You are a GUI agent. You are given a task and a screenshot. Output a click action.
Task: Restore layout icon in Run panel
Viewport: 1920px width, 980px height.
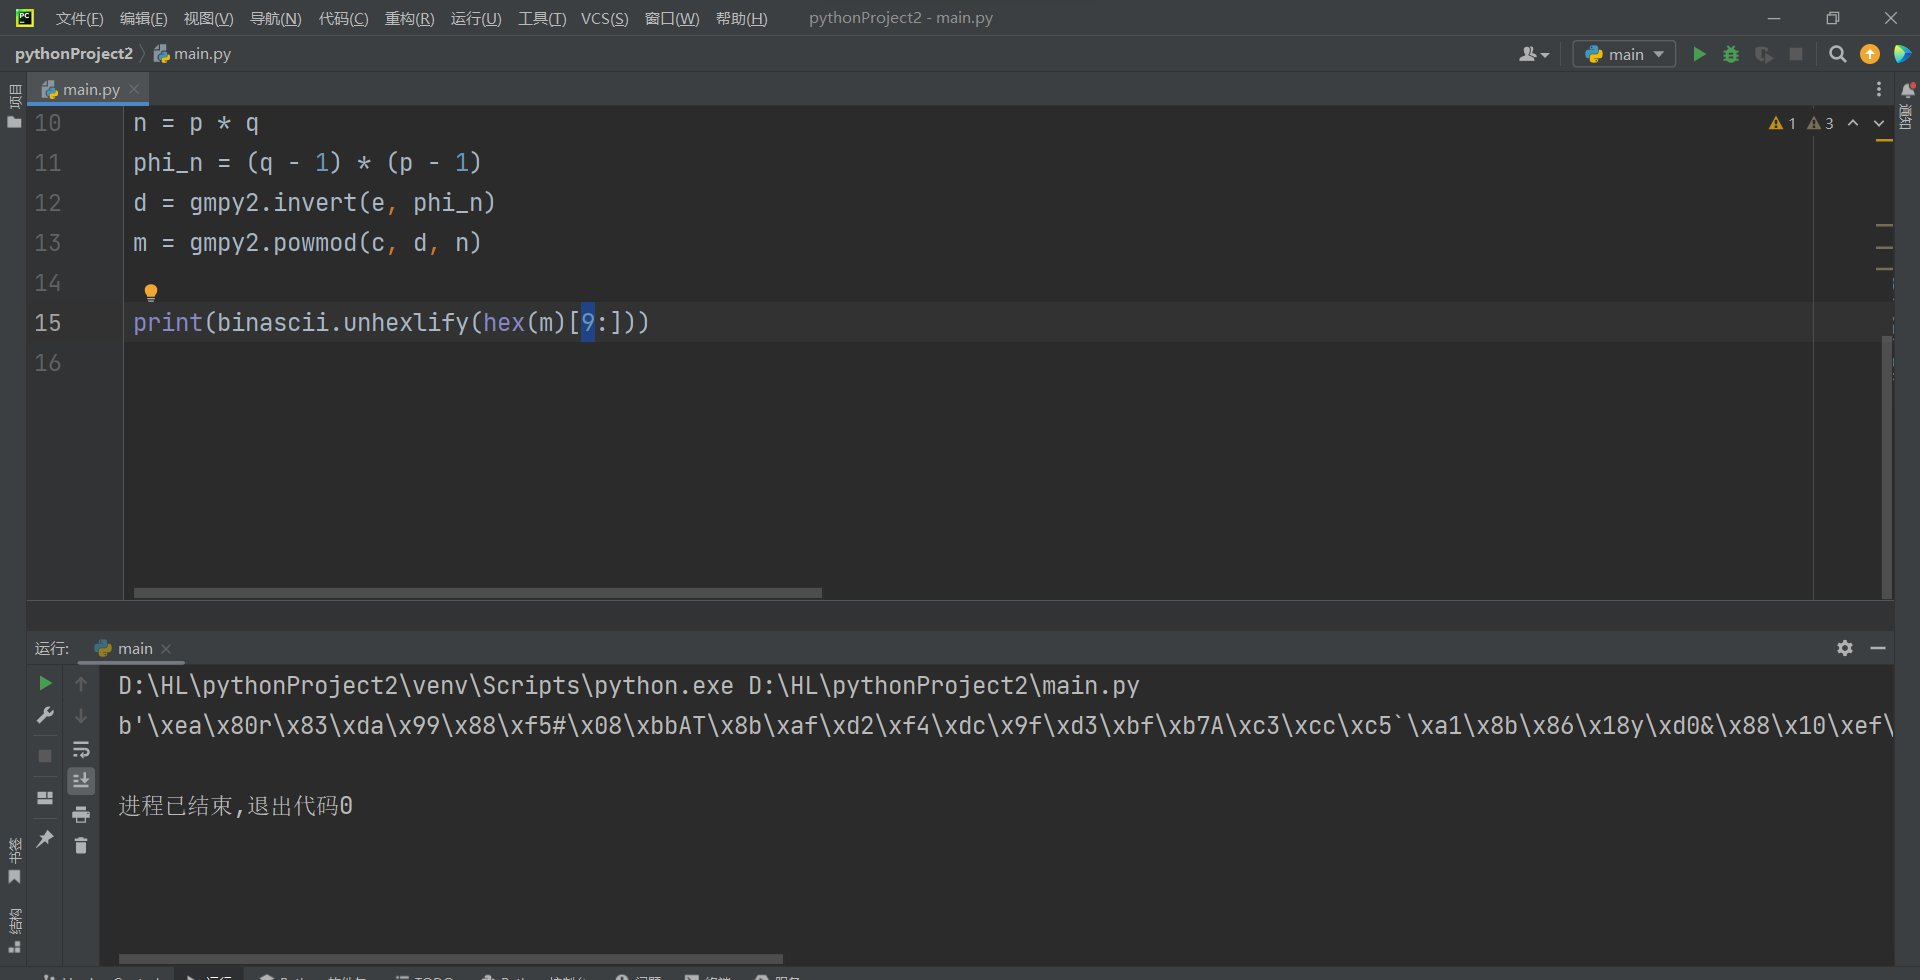click(x=45, y=797)
